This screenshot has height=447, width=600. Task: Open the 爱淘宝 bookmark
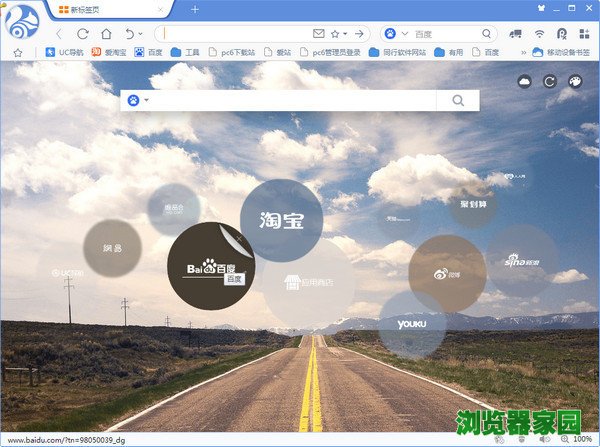109,52
